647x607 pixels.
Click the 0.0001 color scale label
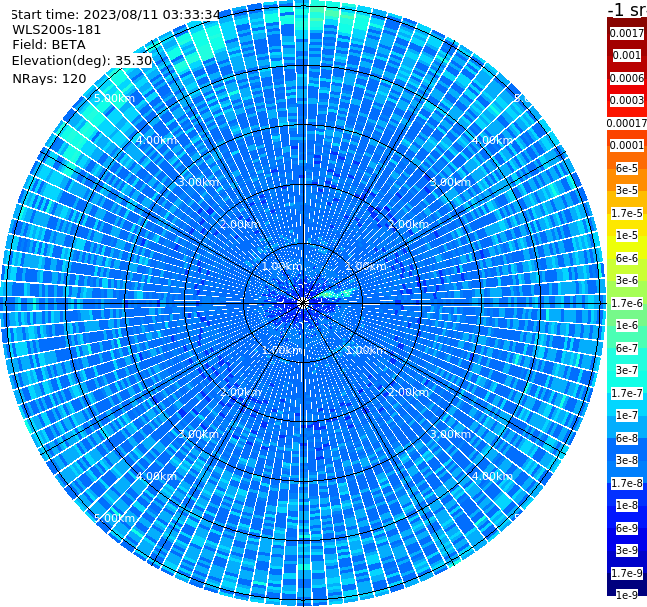(627, 145)
